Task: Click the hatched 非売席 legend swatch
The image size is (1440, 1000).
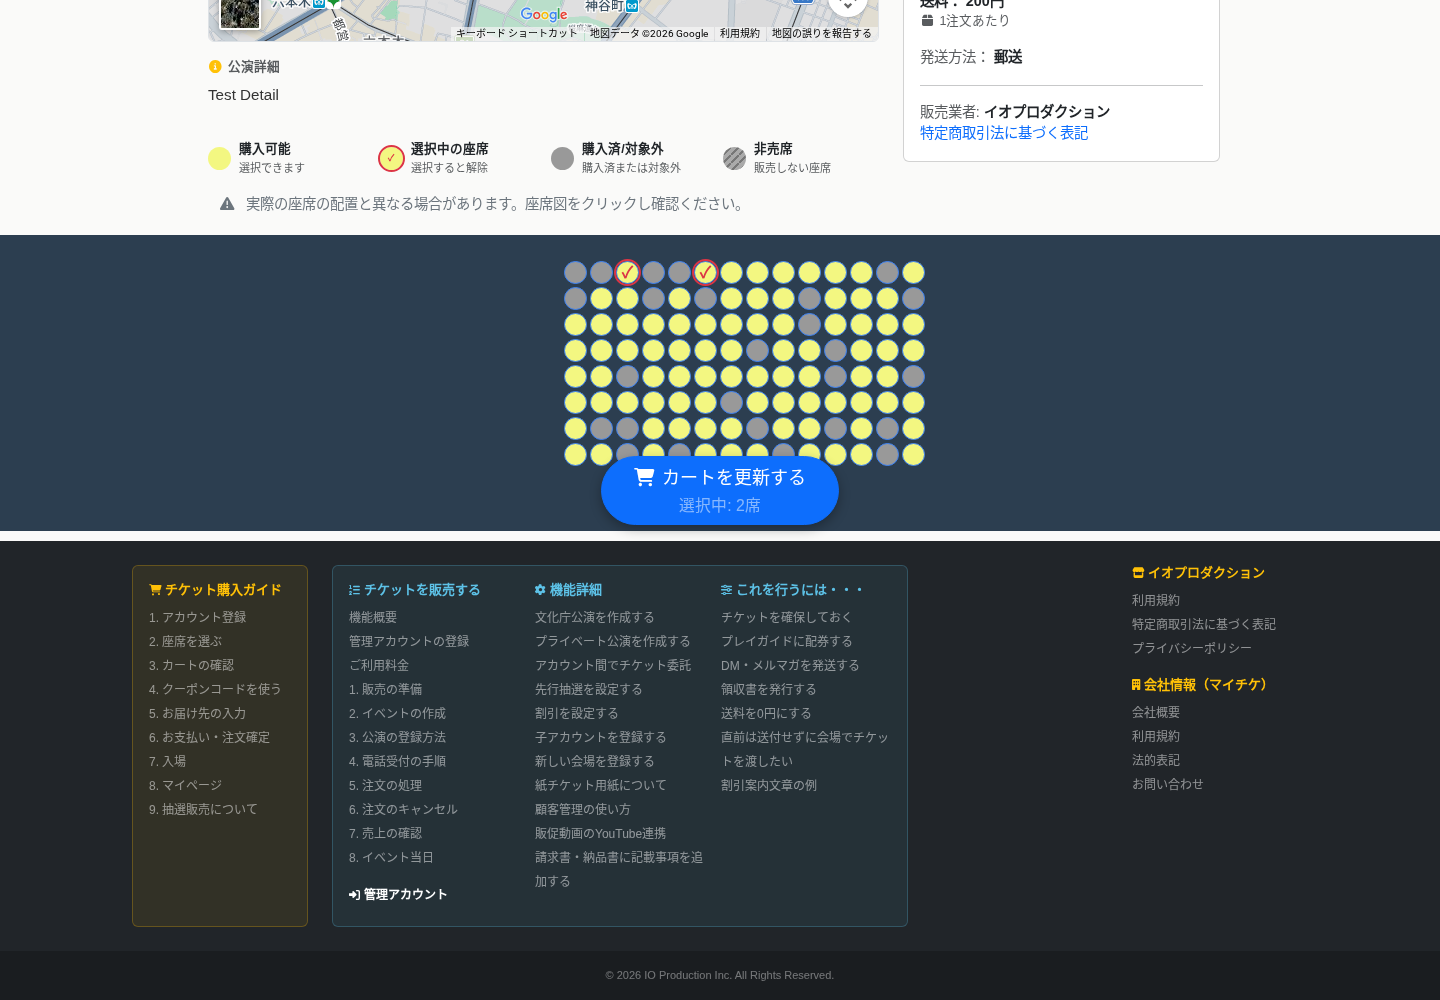Action: 735,158
